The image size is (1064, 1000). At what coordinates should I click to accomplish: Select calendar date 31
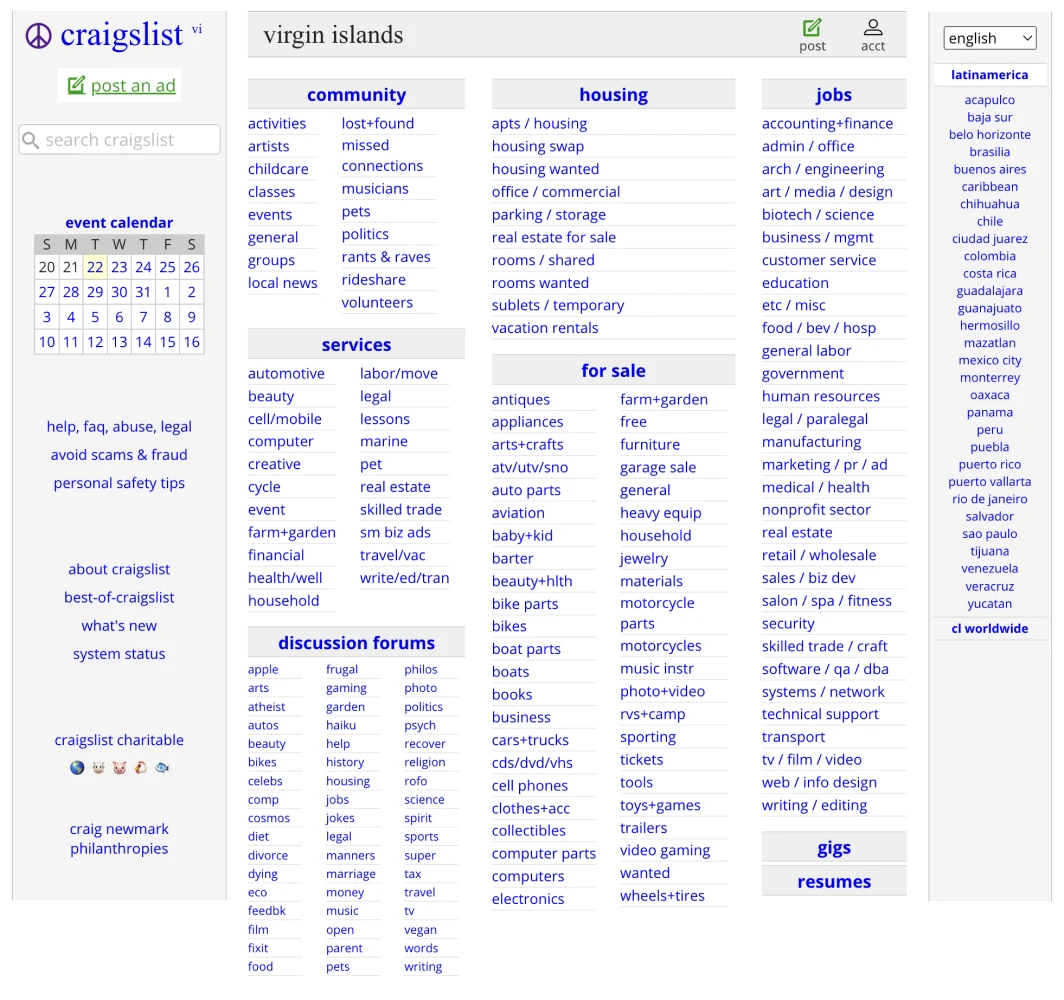click(x=143, y=292)
